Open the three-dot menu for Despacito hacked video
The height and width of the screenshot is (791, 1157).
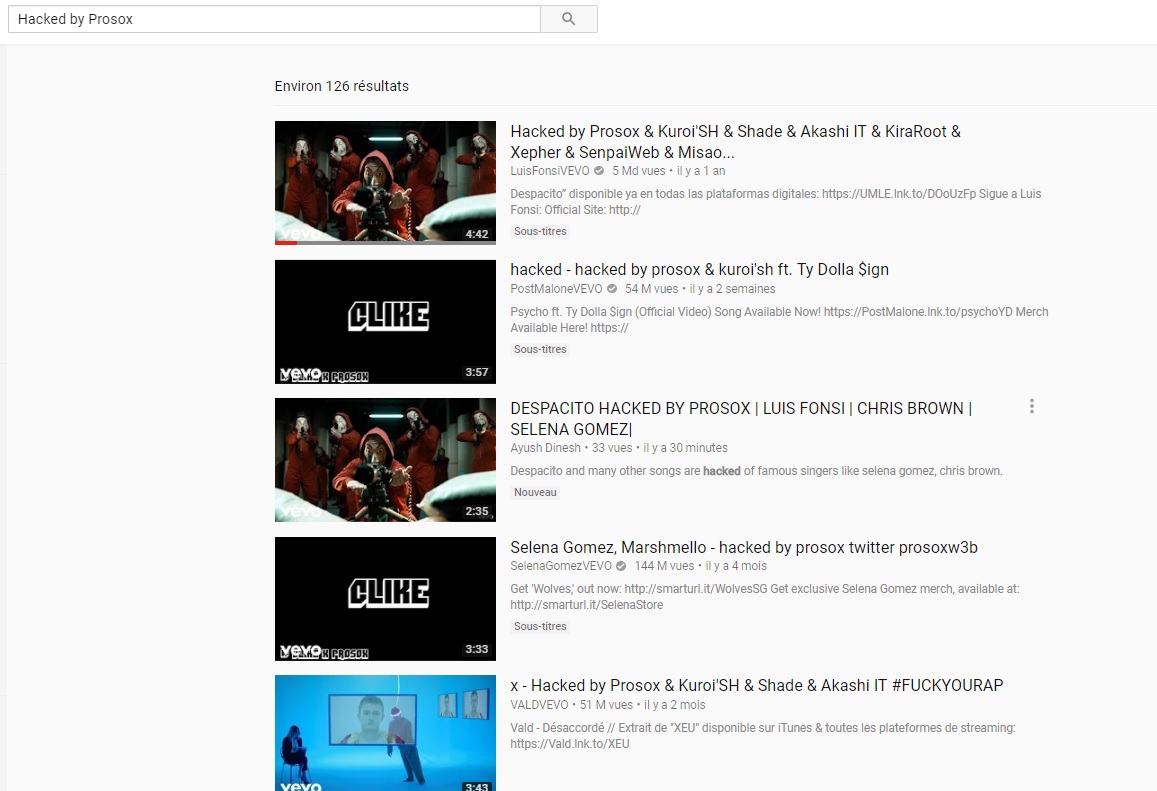pos(1031,406)
